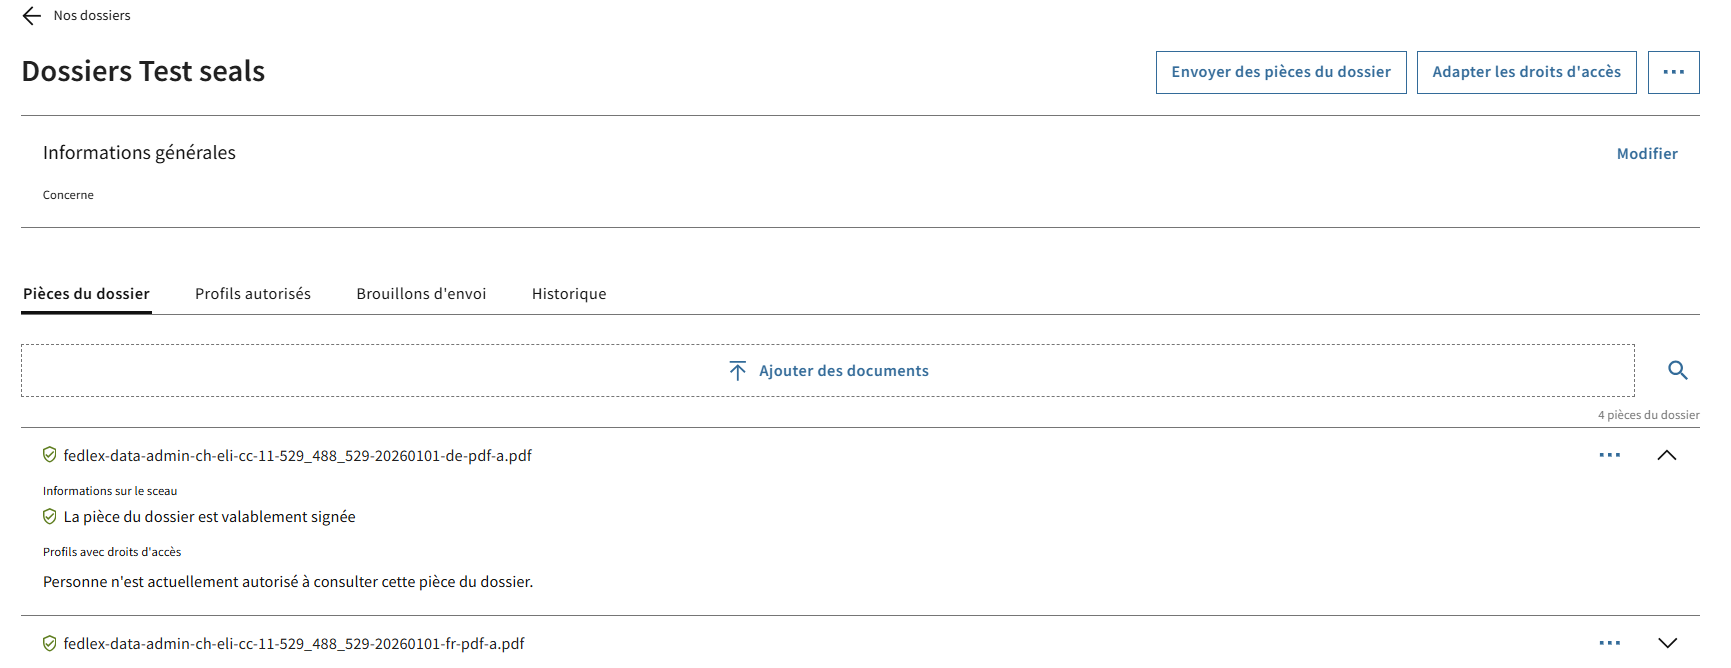Click the Ajouter des documents upload area
The image size is (1731, 668).
pos(828,371)
